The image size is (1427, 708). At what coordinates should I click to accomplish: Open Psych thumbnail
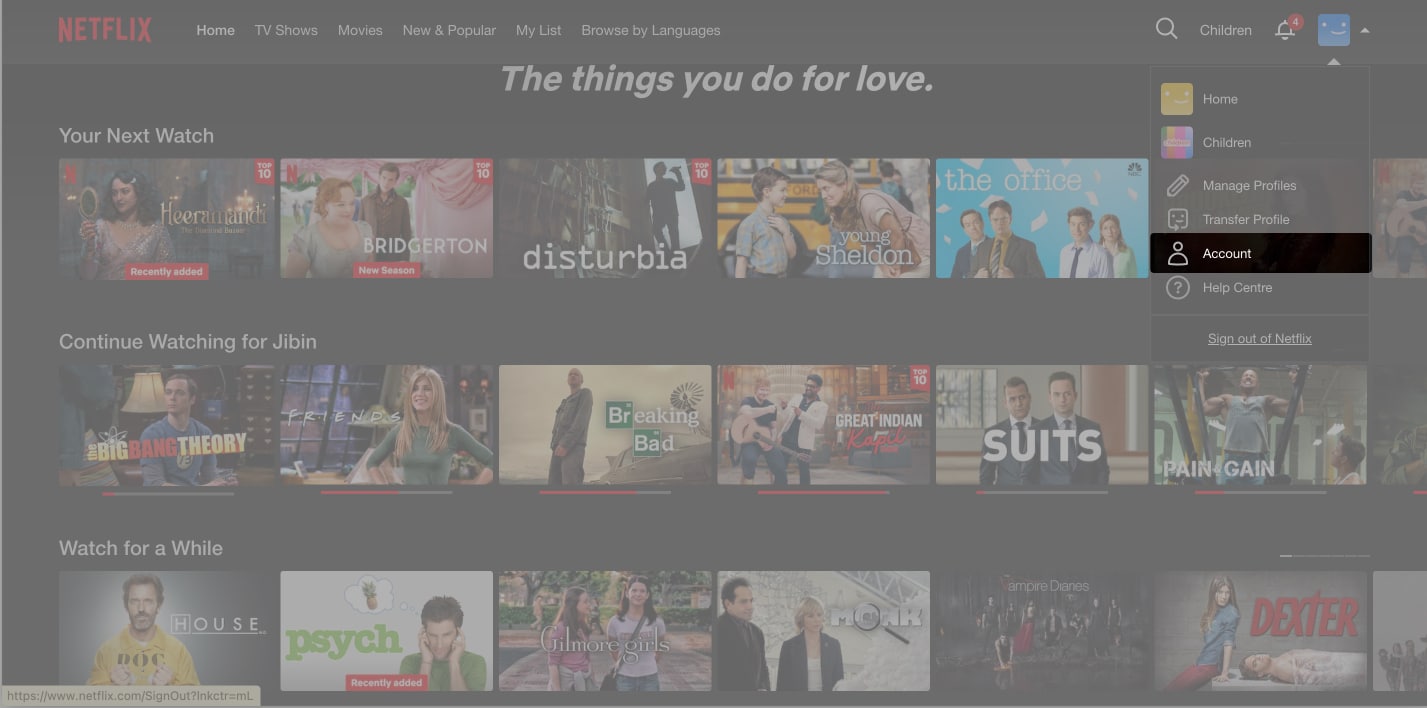click(x=386, y=631)
